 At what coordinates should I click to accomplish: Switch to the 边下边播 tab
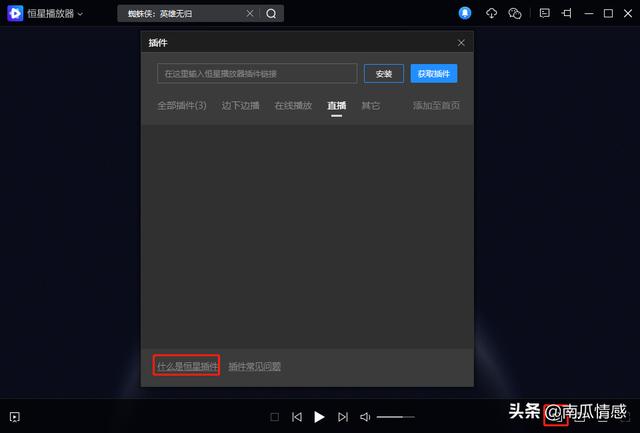[240, 106]
